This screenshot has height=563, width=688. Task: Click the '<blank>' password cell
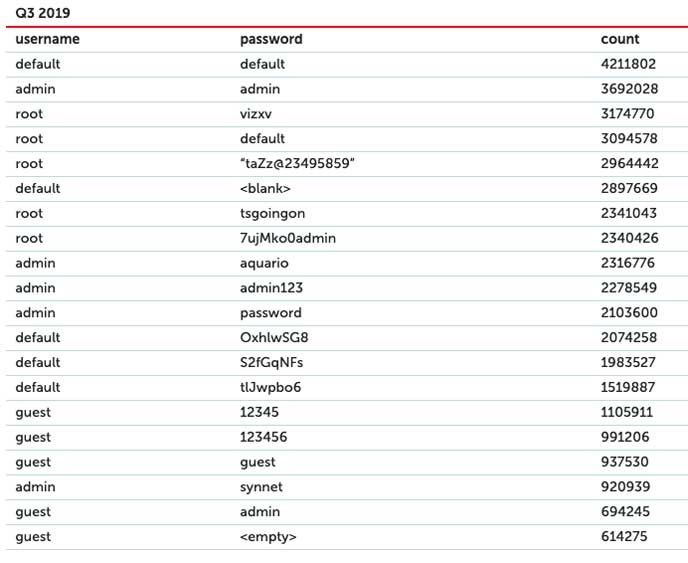(x=265, y=189)
